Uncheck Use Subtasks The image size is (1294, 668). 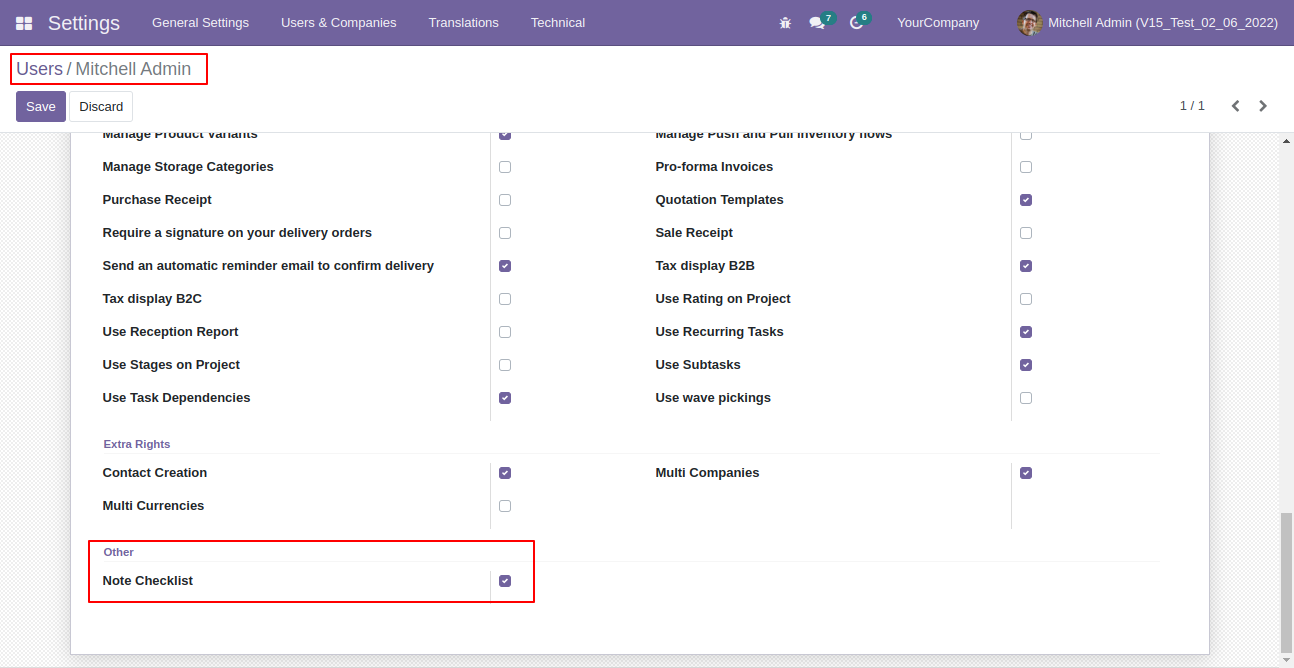click(x=1026, y=365)
